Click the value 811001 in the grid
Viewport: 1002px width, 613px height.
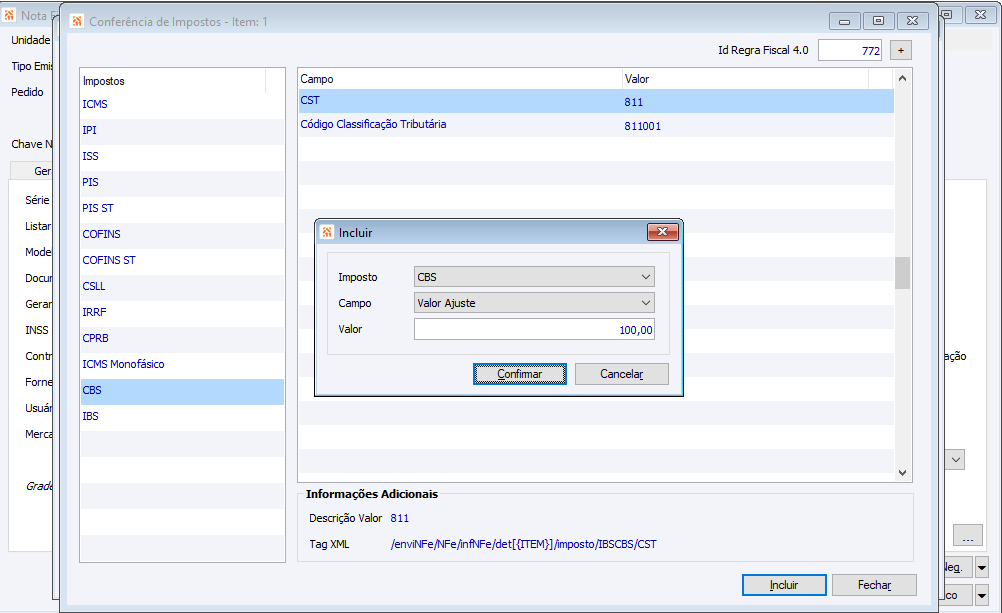pyautogui.click(x=642, y=126)
